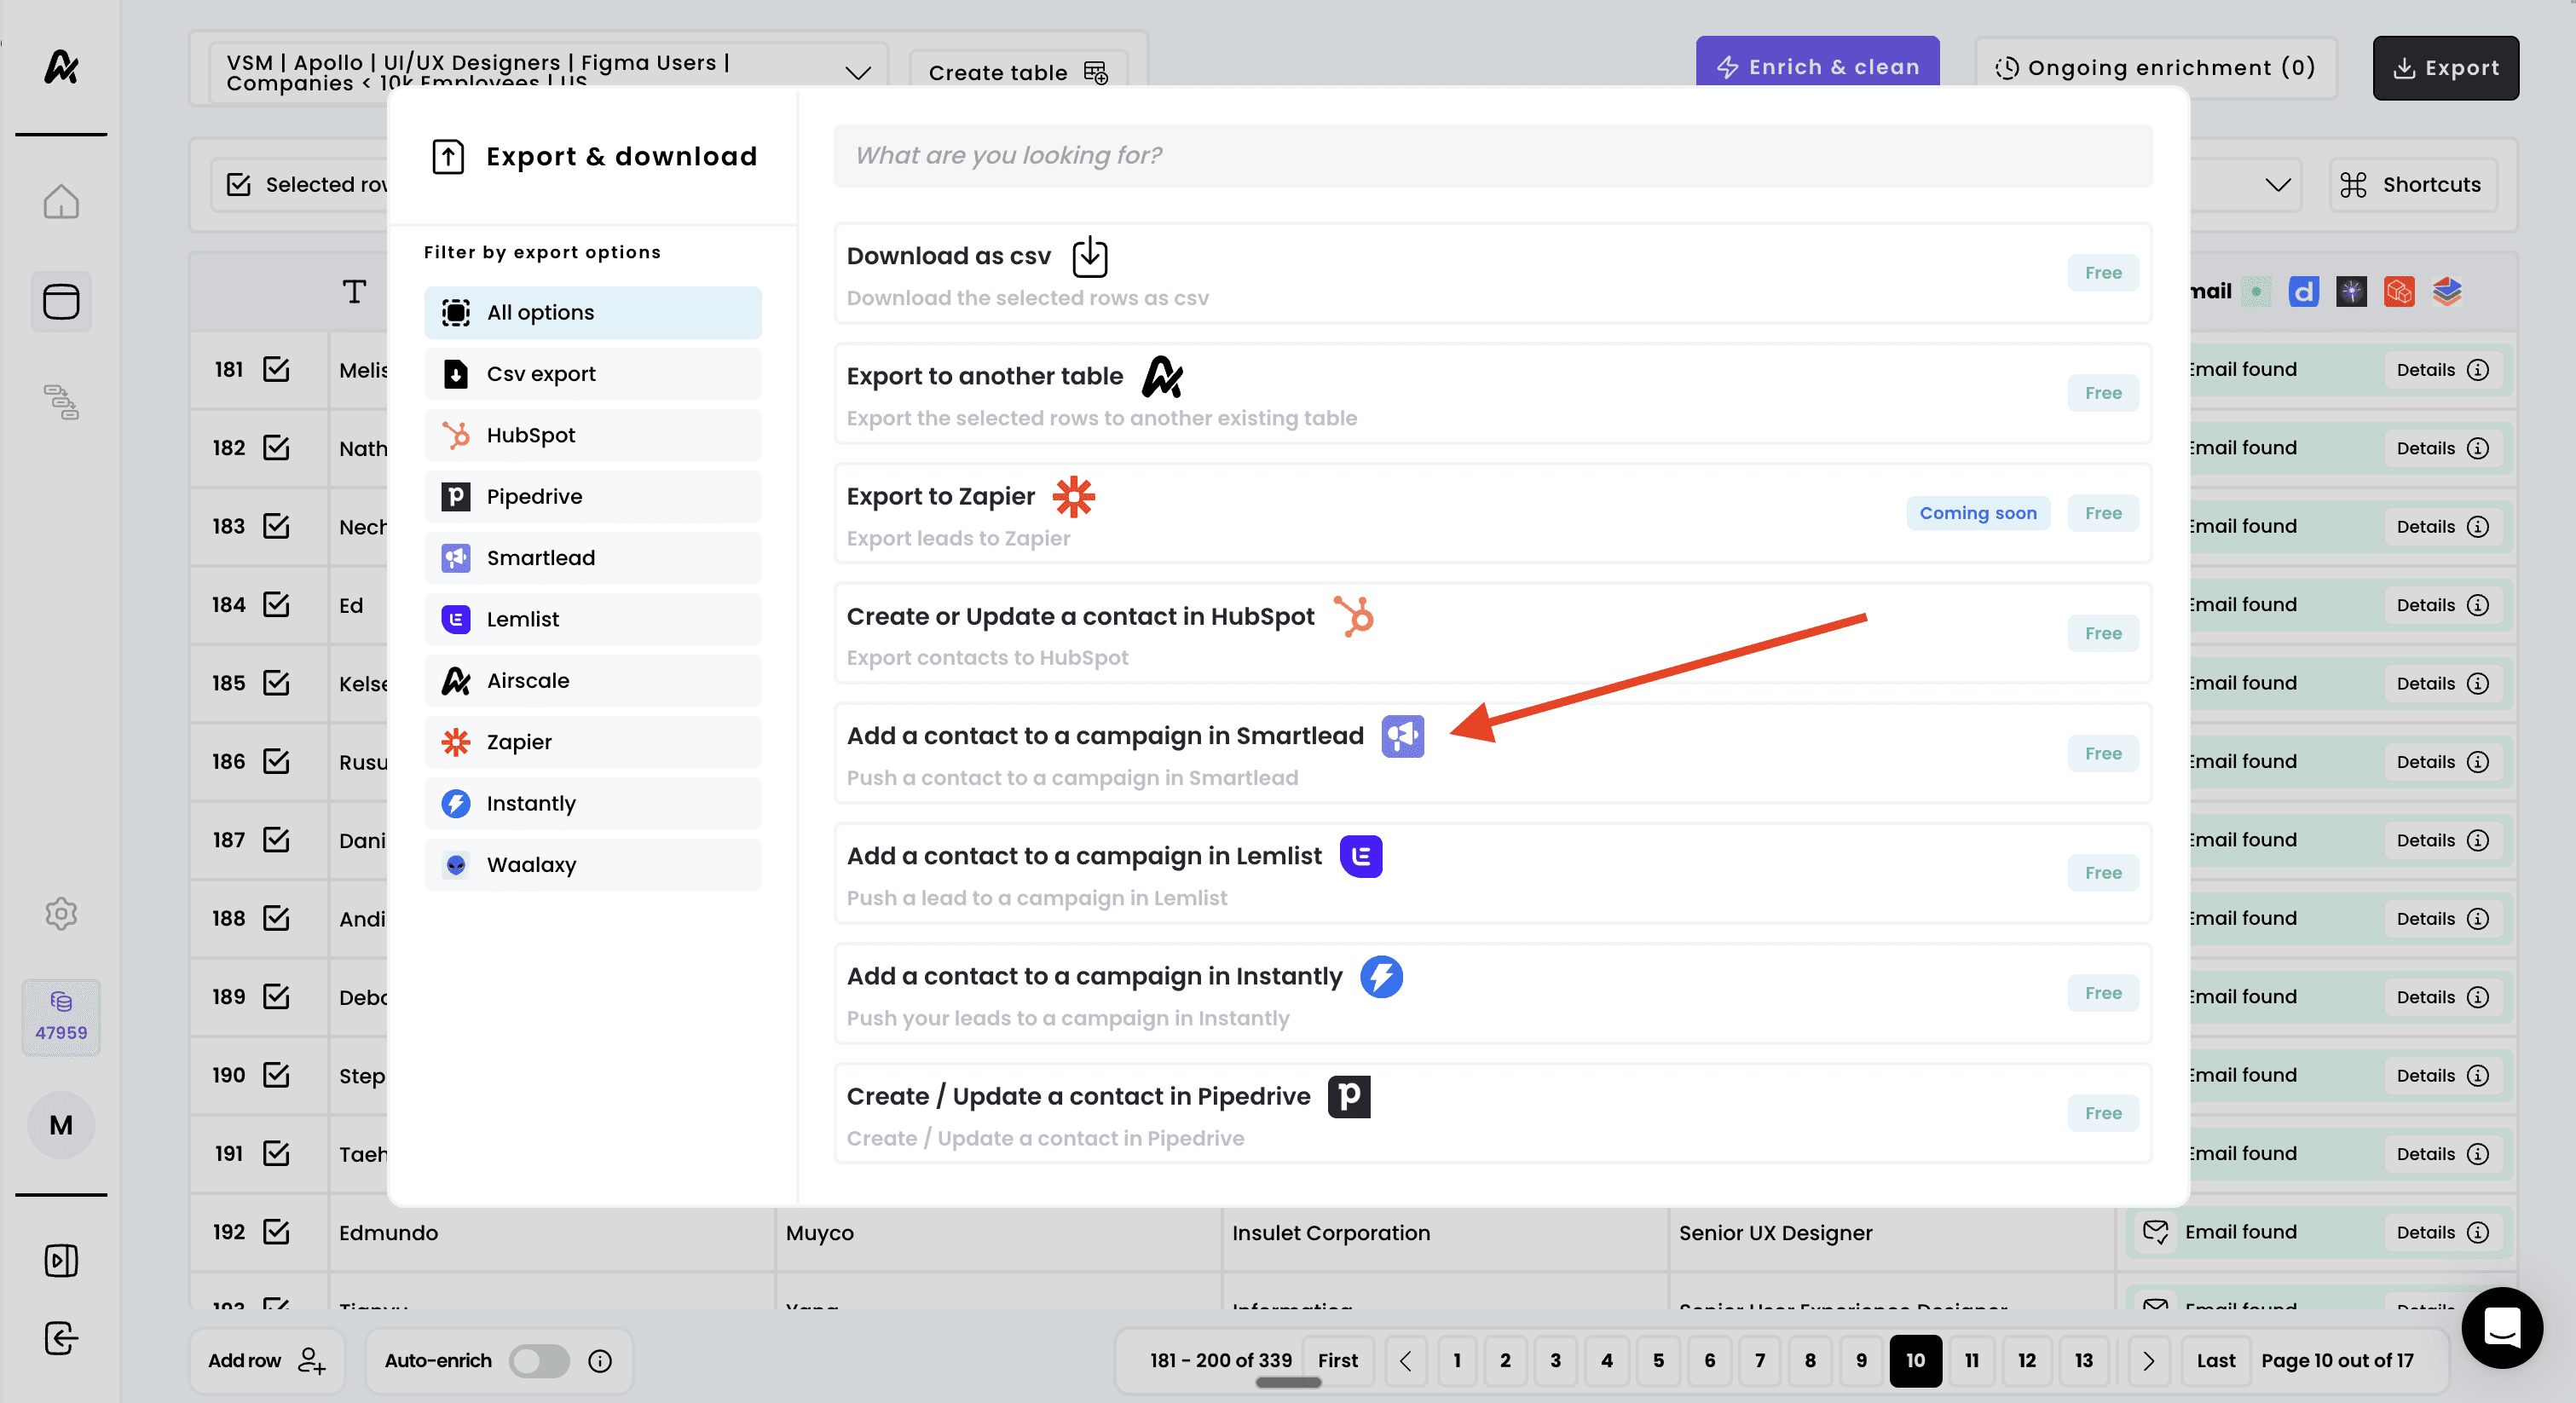2576x1403 pixels.
Task: Expand the table name dropdown chevron
Action: [857, 72]
